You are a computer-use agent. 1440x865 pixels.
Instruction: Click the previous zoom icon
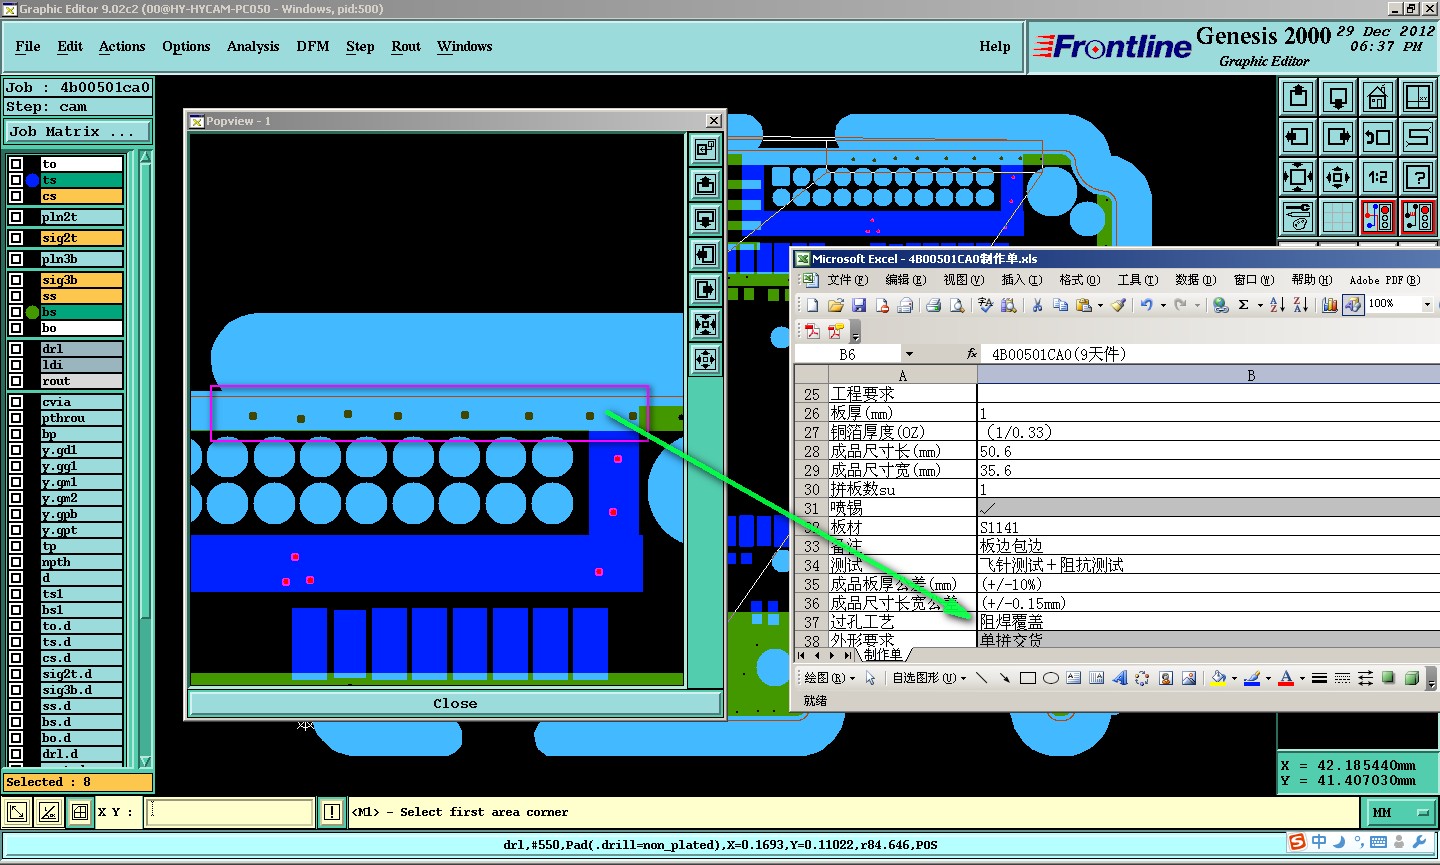point(1378,137)
